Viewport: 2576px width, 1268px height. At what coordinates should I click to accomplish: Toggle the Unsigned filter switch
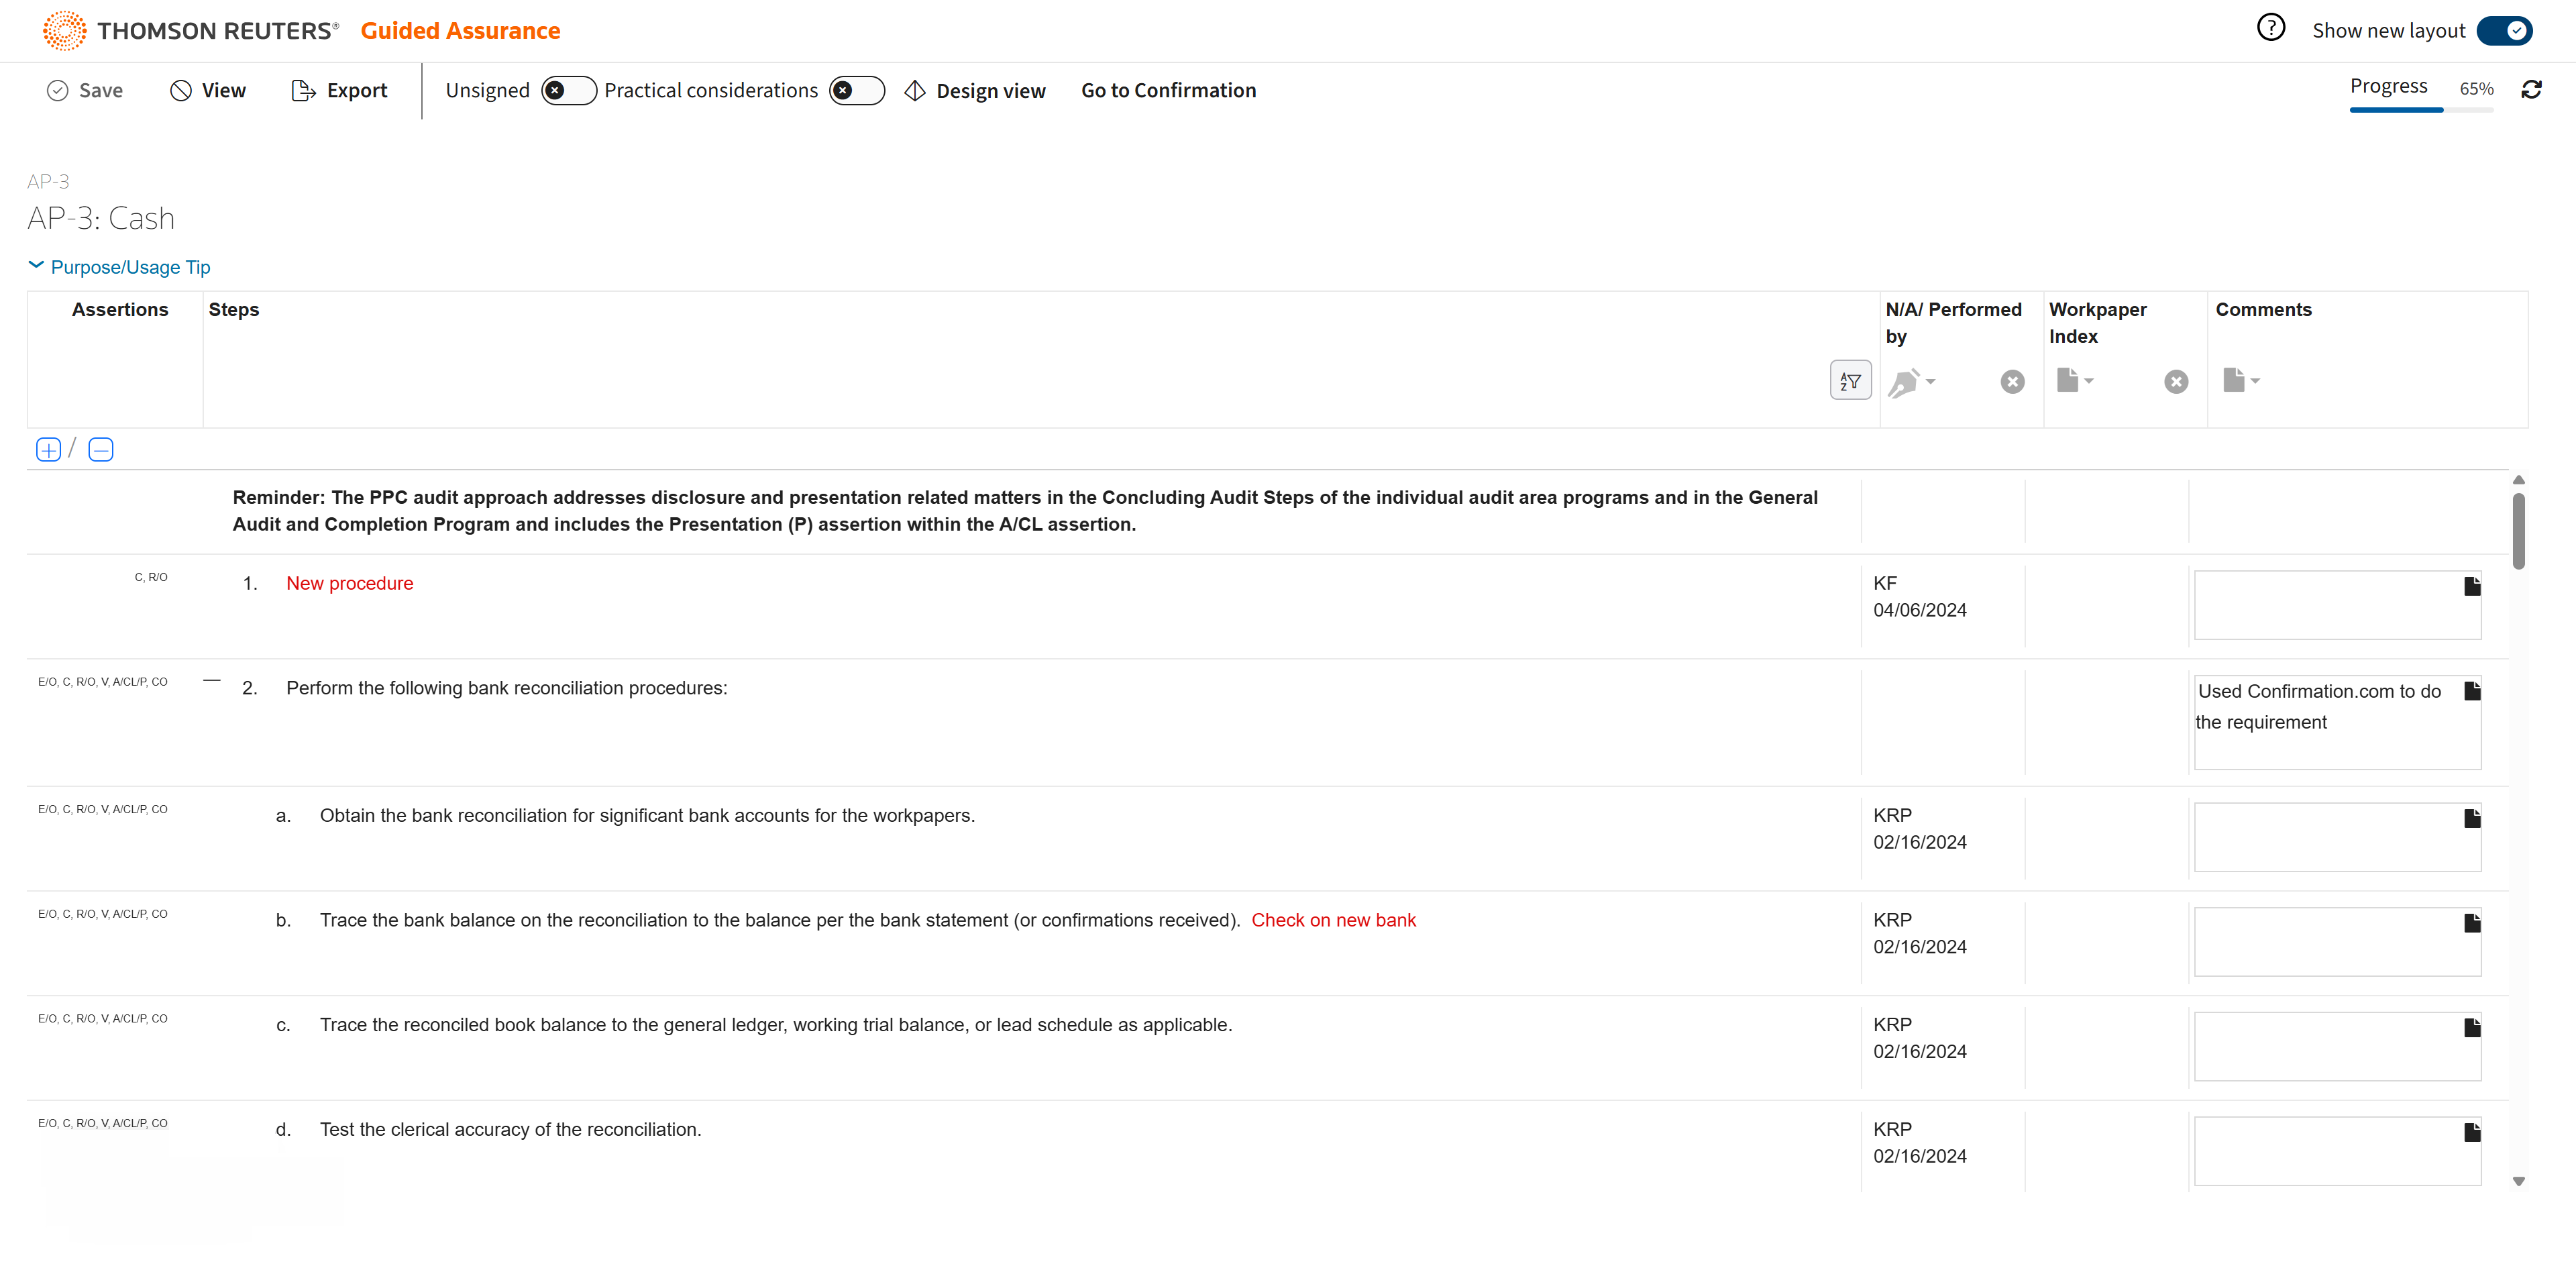(x=568, y=91)
